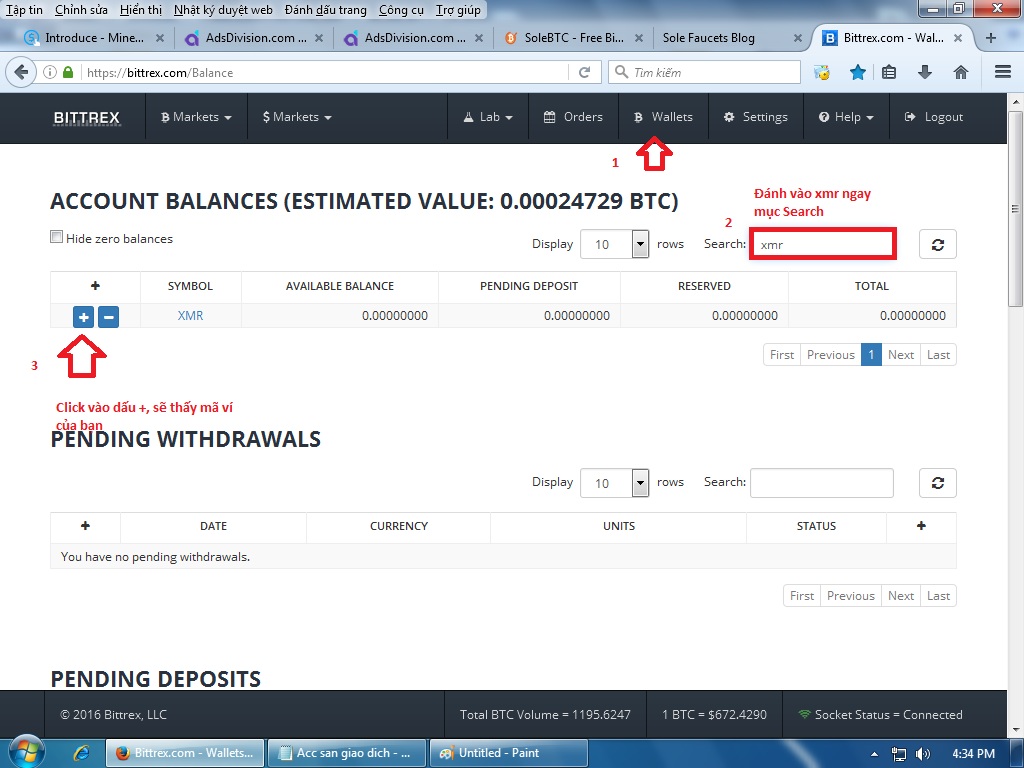Click the volume speaker tray icon
The height and width of the screenshot is (768, 1024).
(x=923, y=754)
